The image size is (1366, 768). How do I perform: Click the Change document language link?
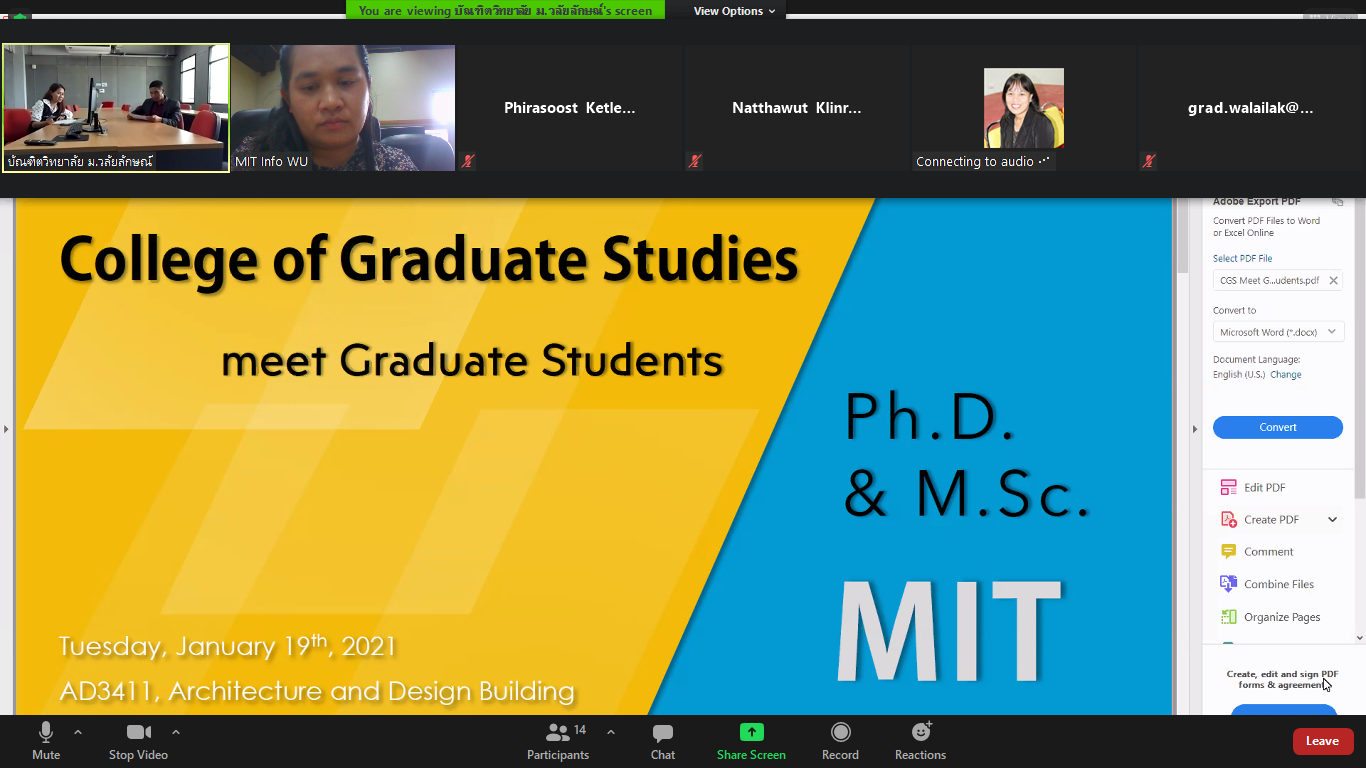tap(1285, 375)
